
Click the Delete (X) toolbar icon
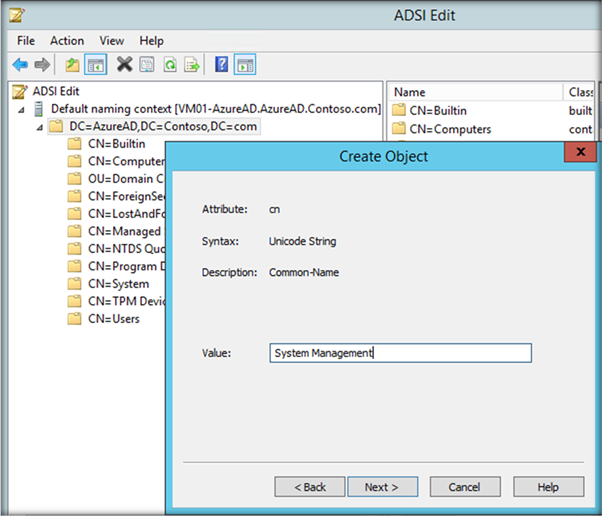click(x=125, y=65)
